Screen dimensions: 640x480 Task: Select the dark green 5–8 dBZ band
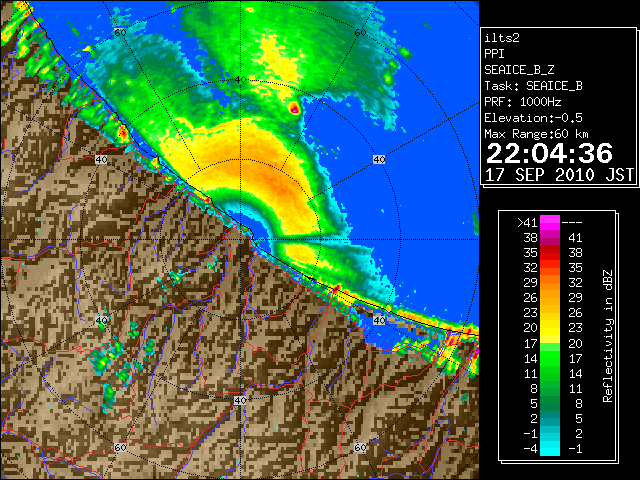(x=550, y=403)
